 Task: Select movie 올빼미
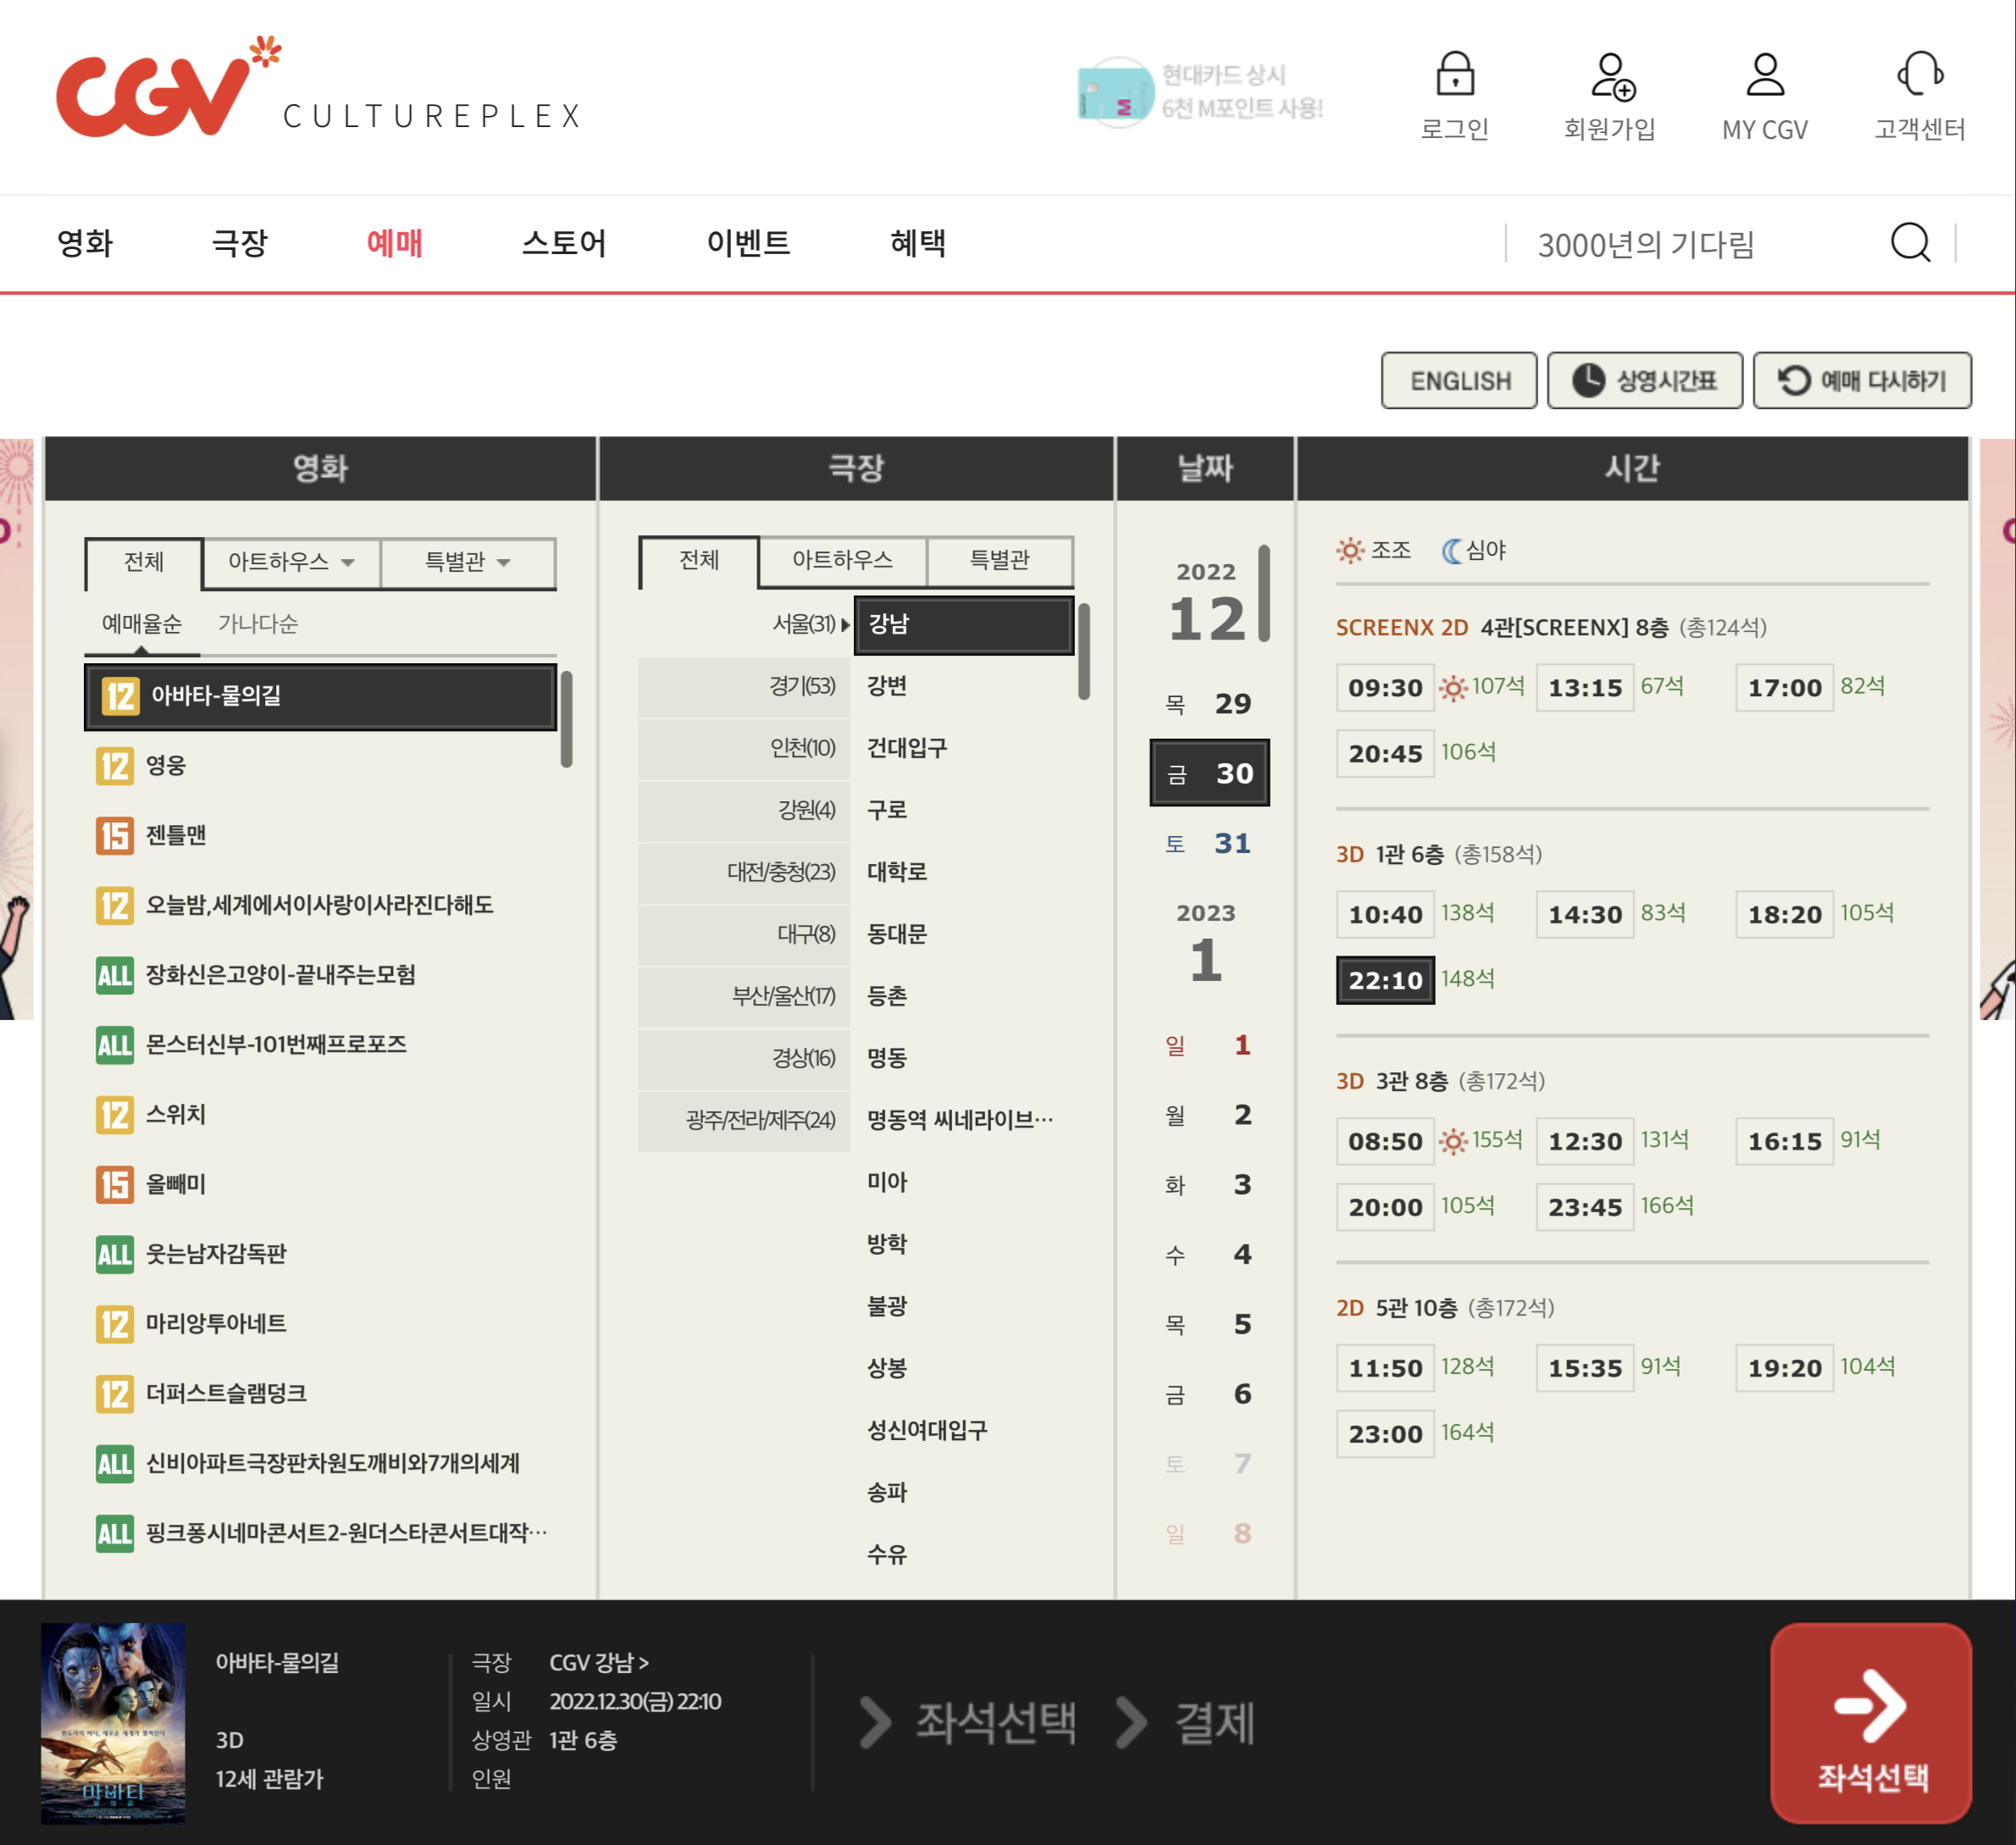[320, 1184]
